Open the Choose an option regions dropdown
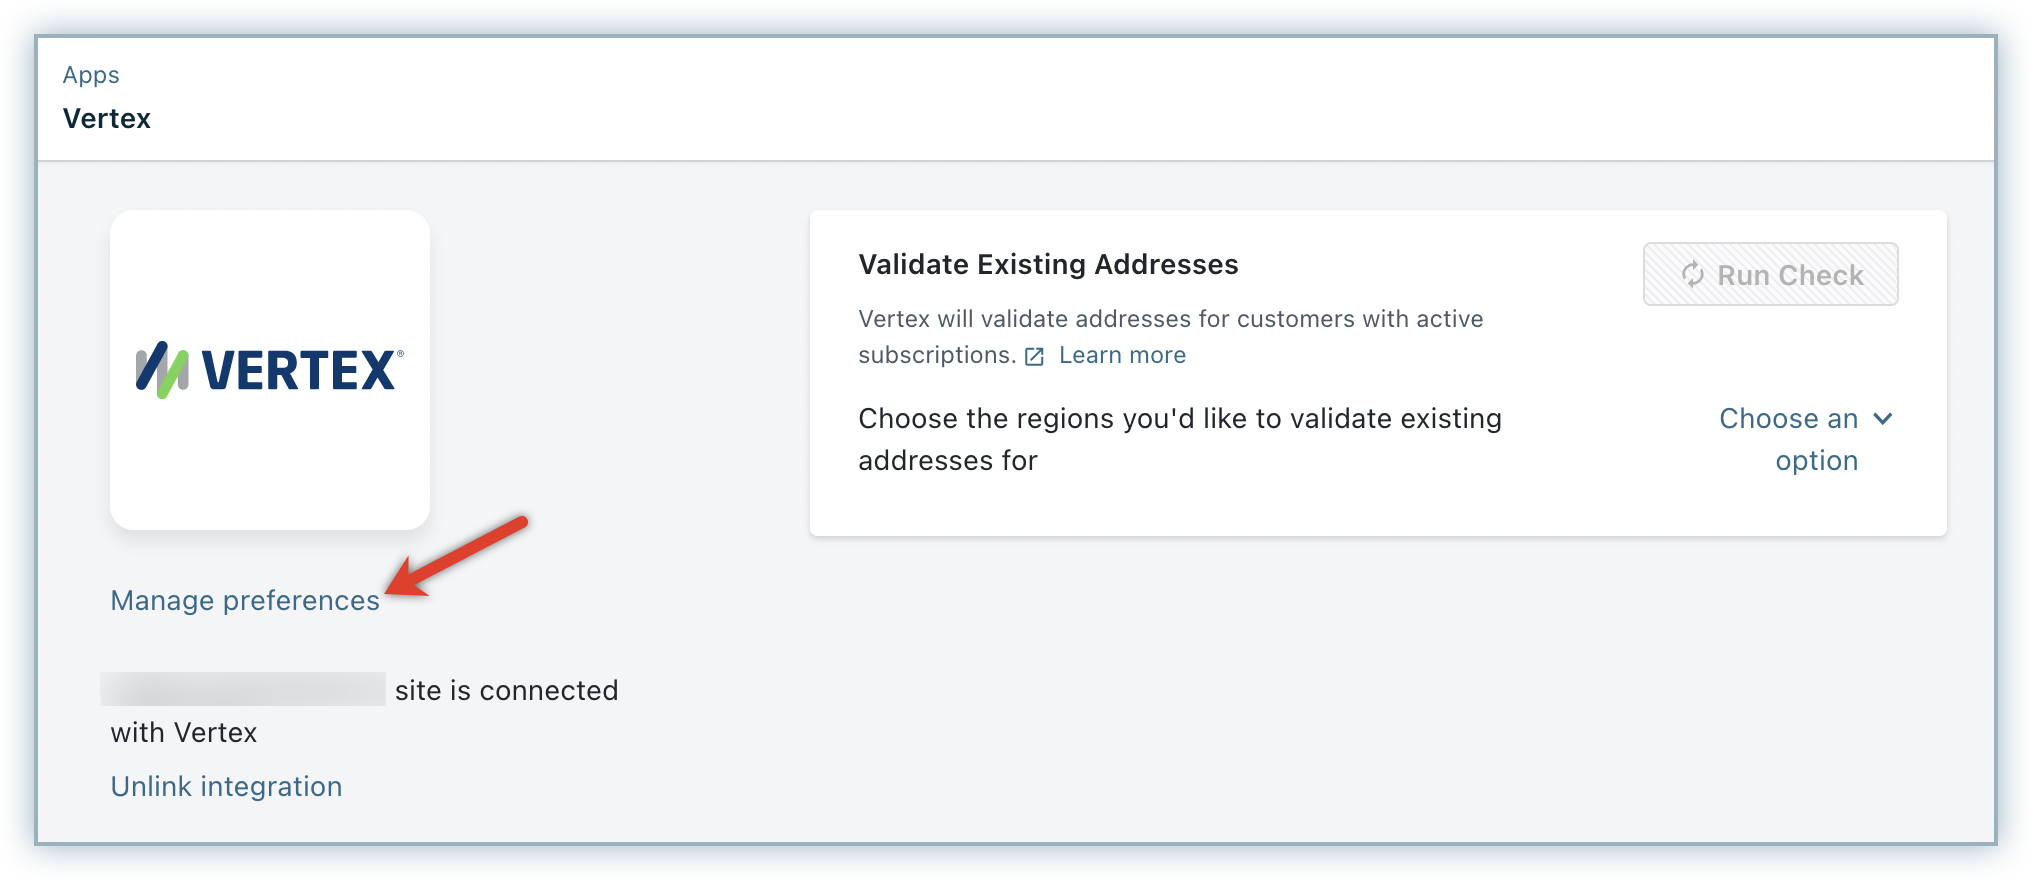 (1789, 439)
